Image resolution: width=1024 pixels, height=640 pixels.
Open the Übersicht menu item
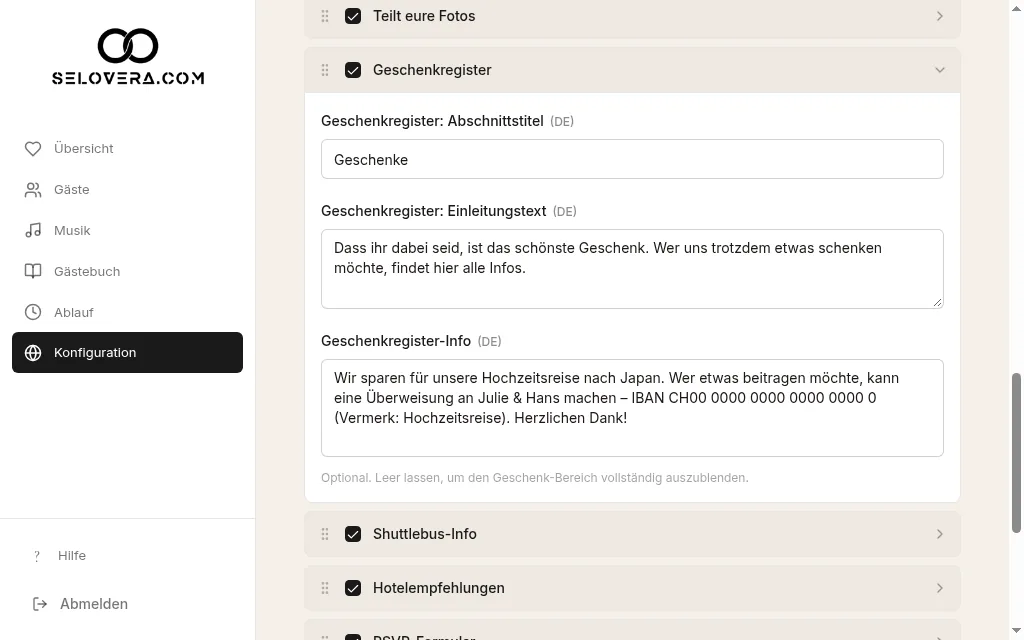coord(127,149)
